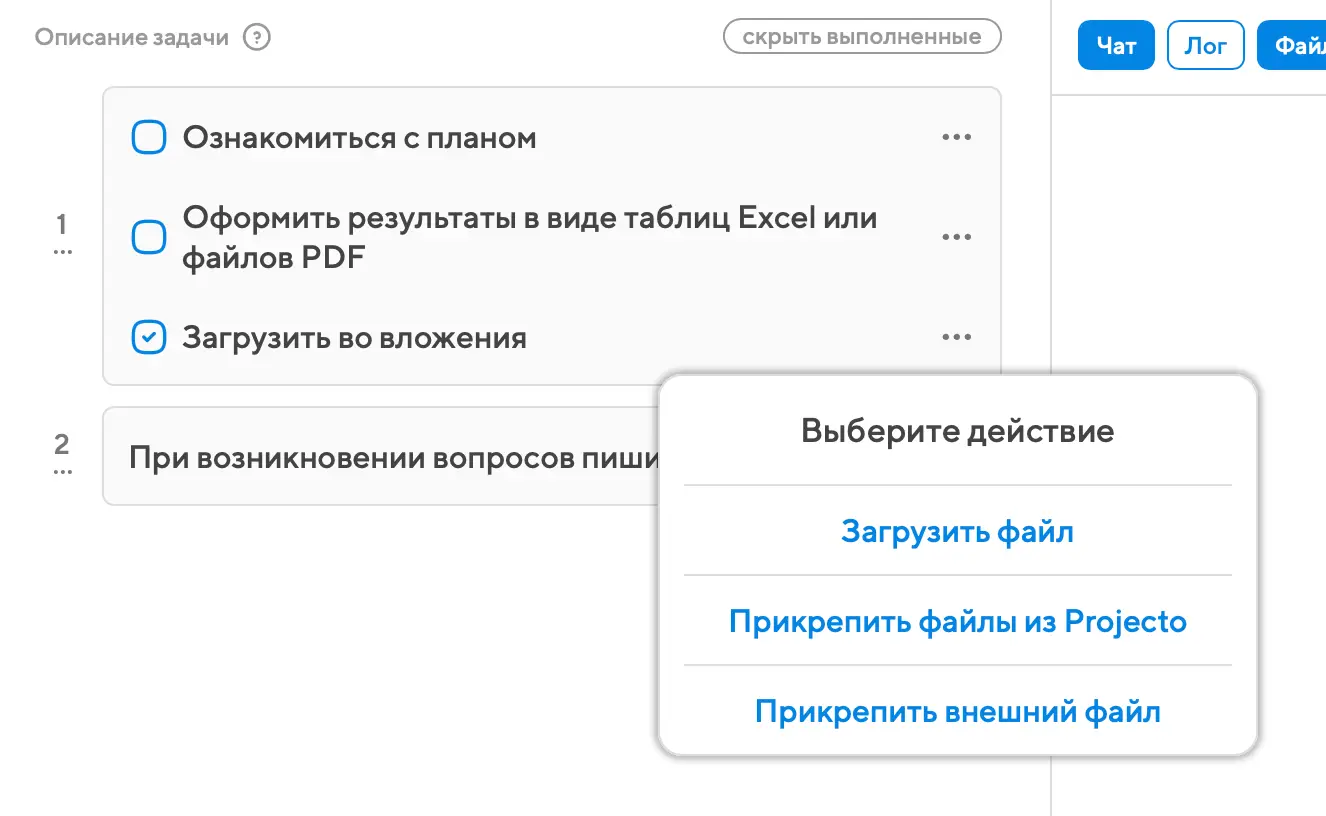
Task: Open three-dot menu for Загрузить во вложения
Action: [x=956, y=338]
